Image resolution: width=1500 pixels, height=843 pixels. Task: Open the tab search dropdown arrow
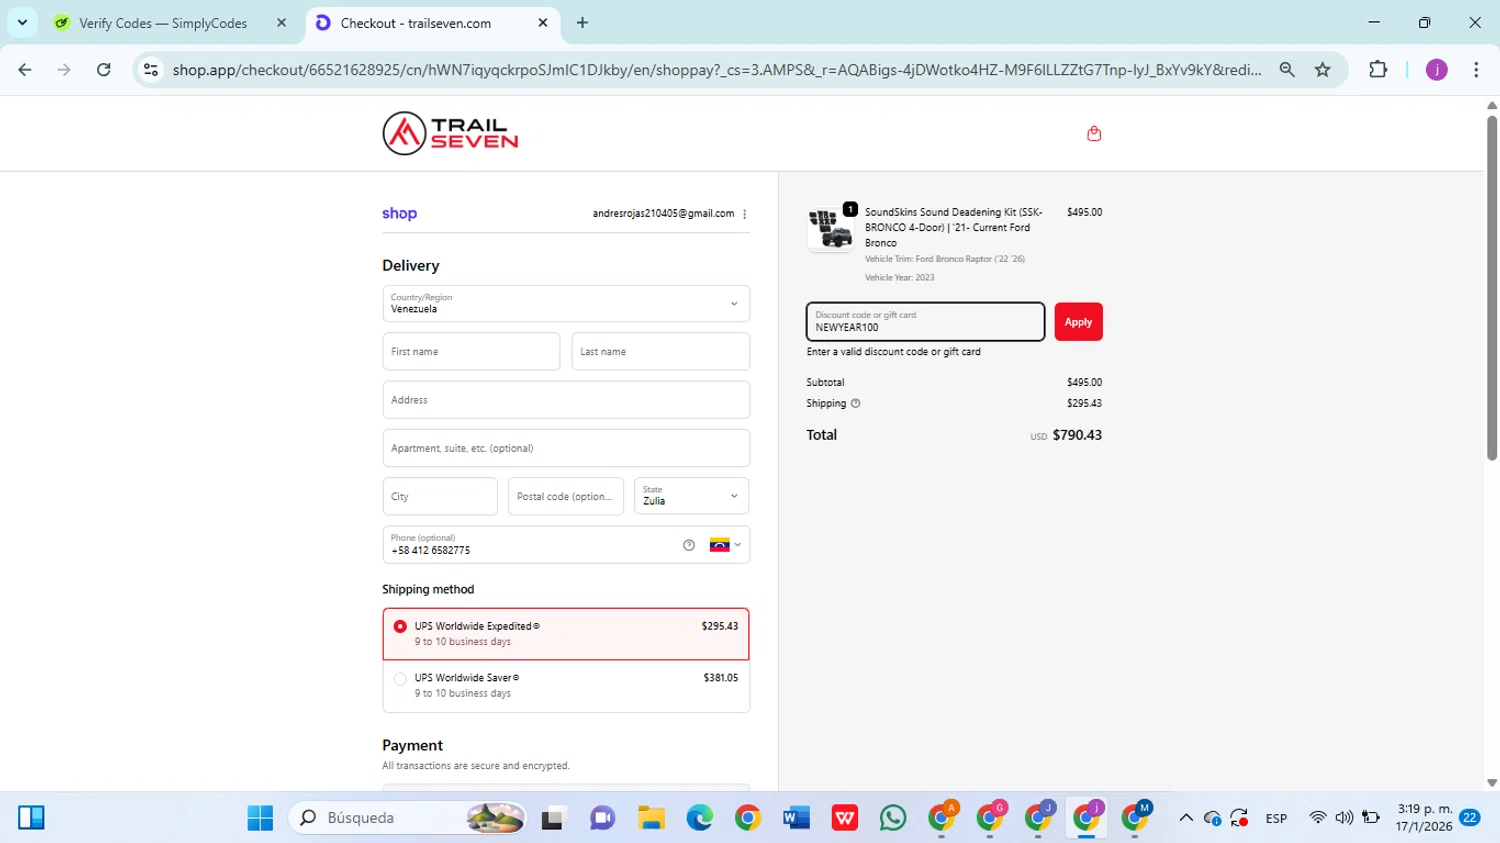coord(22,22)
